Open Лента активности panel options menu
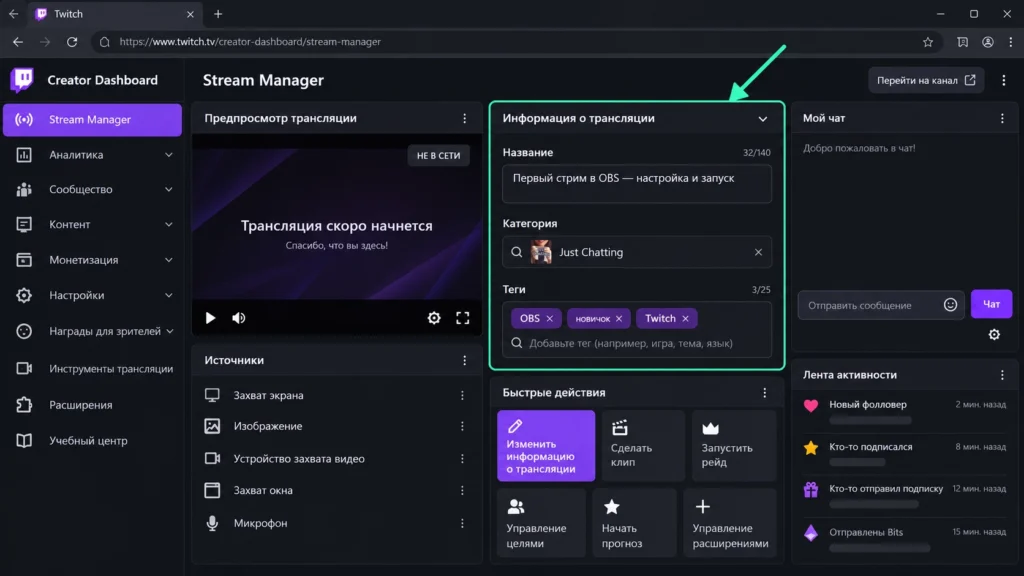Screen dimensions: 1024x576 coord(1002,375)
